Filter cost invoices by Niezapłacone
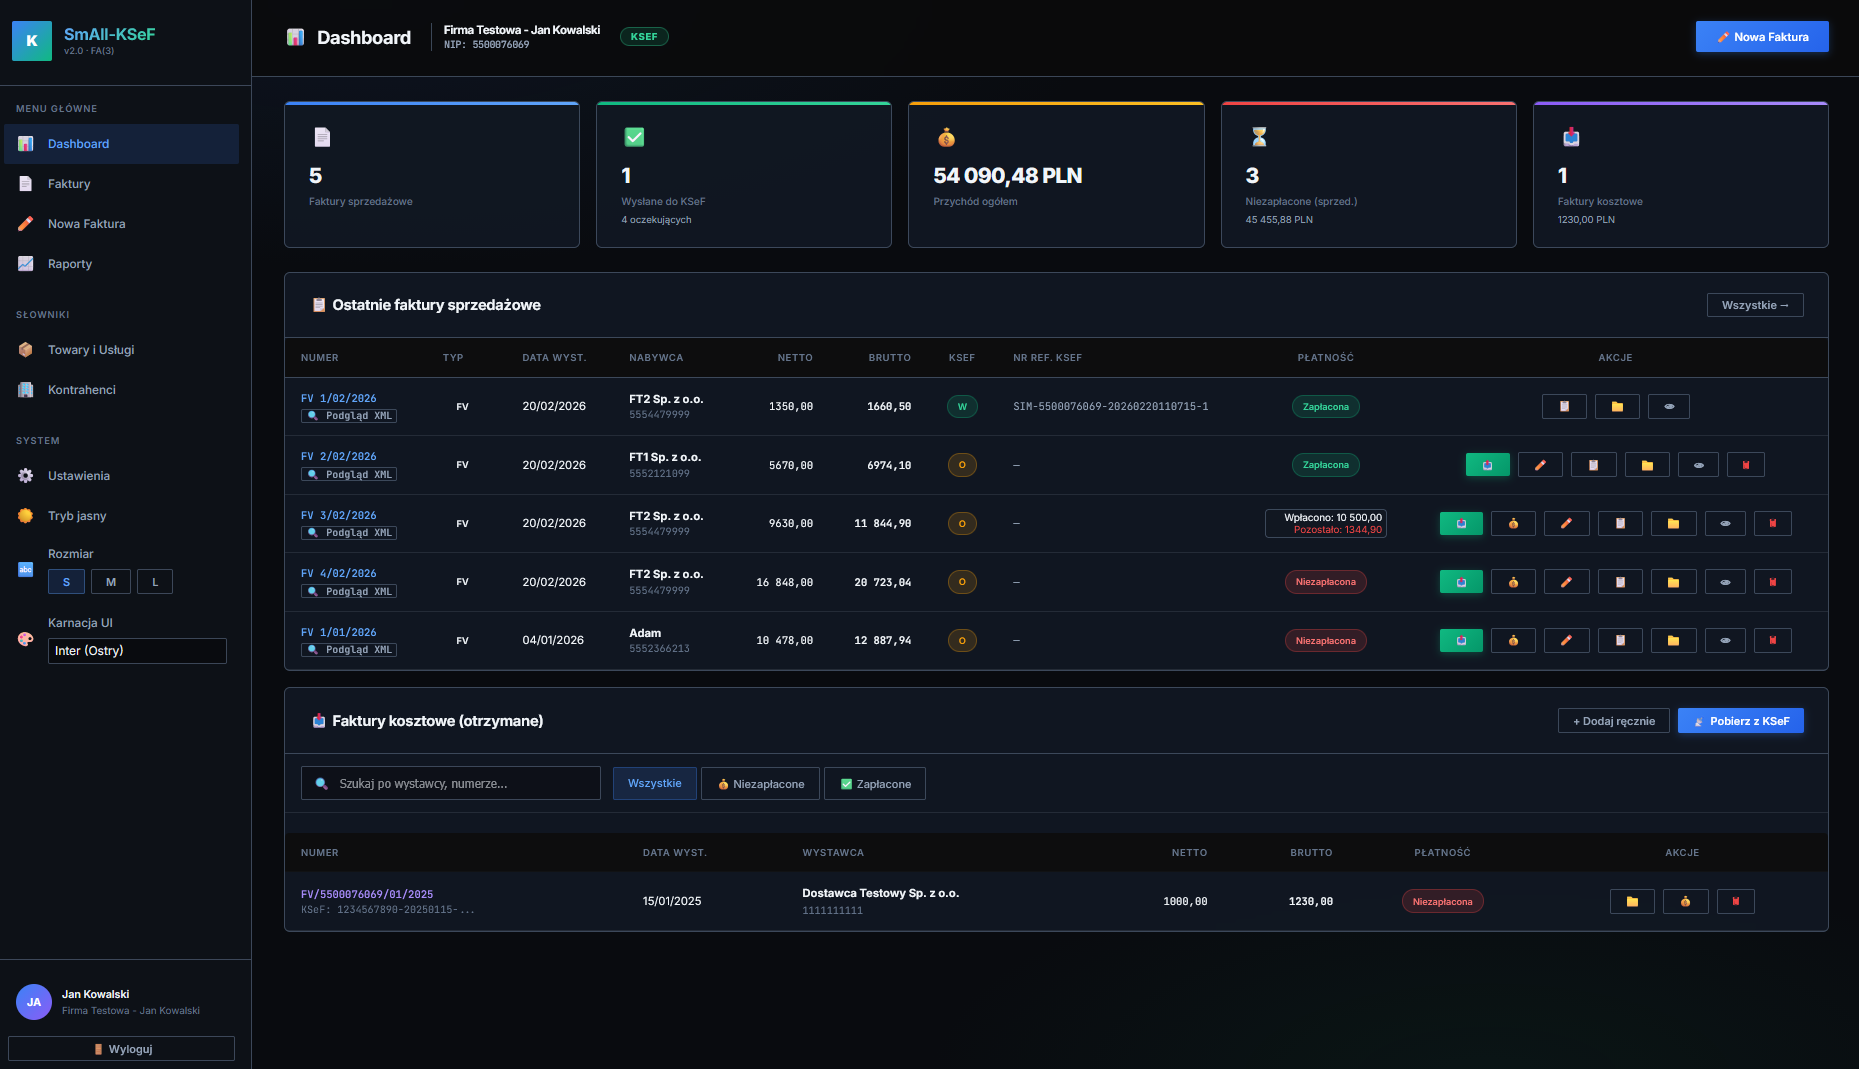Screen dimensions: 1859x1069 [x=760, y=784]
